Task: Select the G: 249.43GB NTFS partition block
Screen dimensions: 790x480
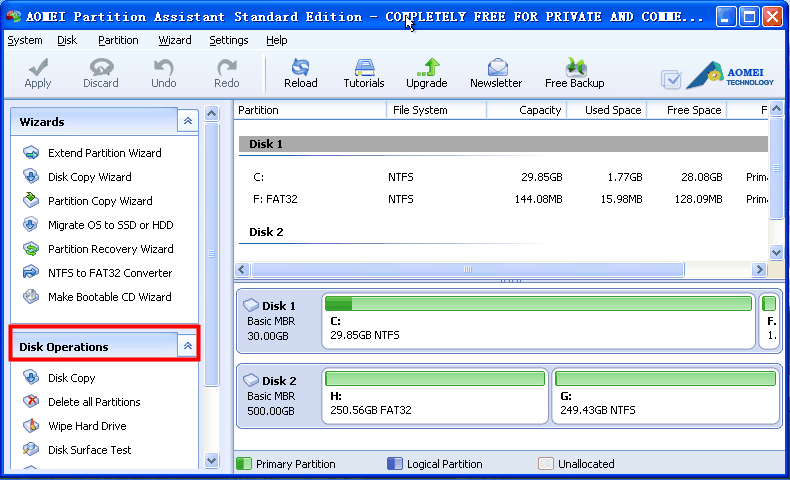Action: pos(665,396)
